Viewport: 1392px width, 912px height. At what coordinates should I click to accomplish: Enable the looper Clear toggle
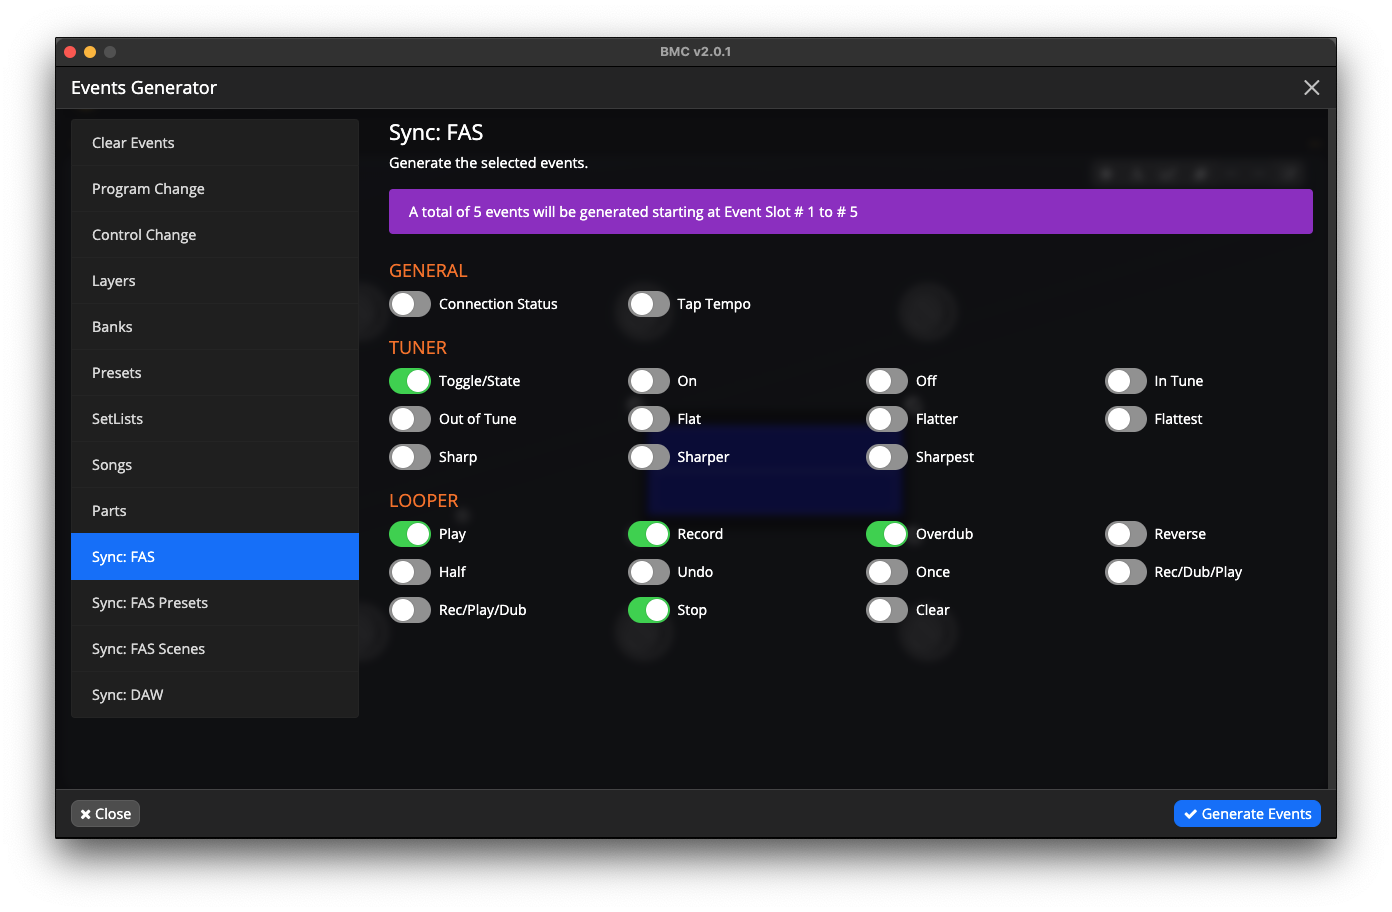887,610
